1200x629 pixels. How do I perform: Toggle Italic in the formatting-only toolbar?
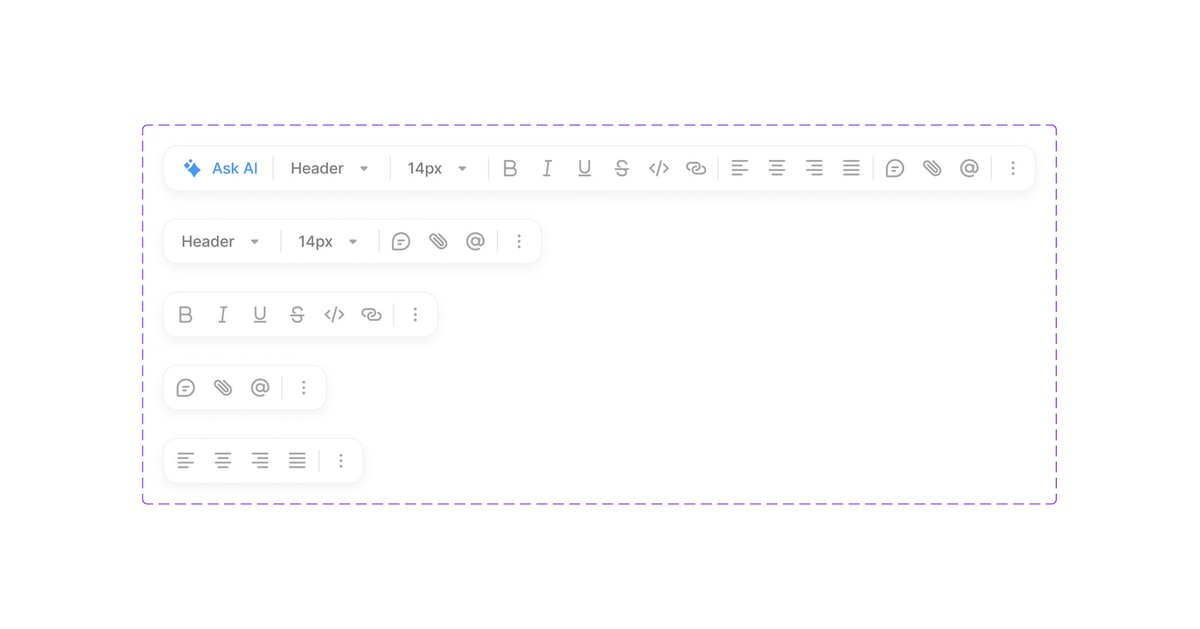pos(222,314)
